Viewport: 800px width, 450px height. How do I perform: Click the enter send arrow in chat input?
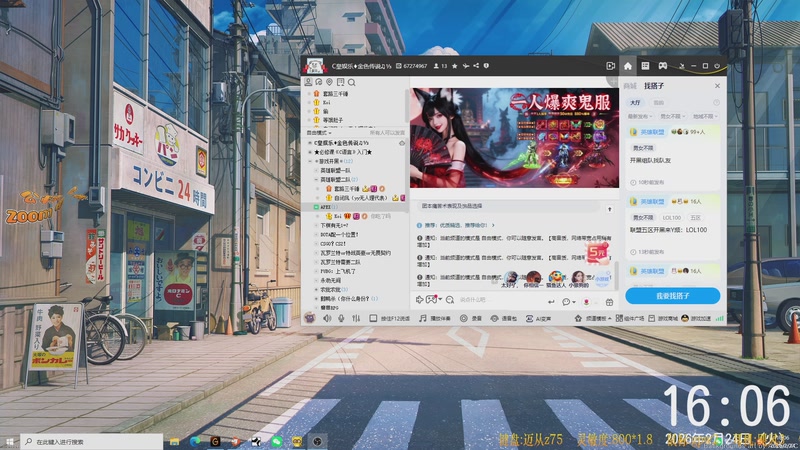[551, 302]
